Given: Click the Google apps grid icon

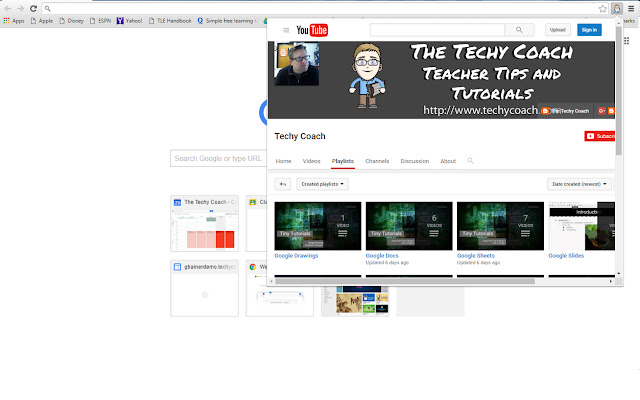Looking at the screenshot, I should click(x=627, y=41).
